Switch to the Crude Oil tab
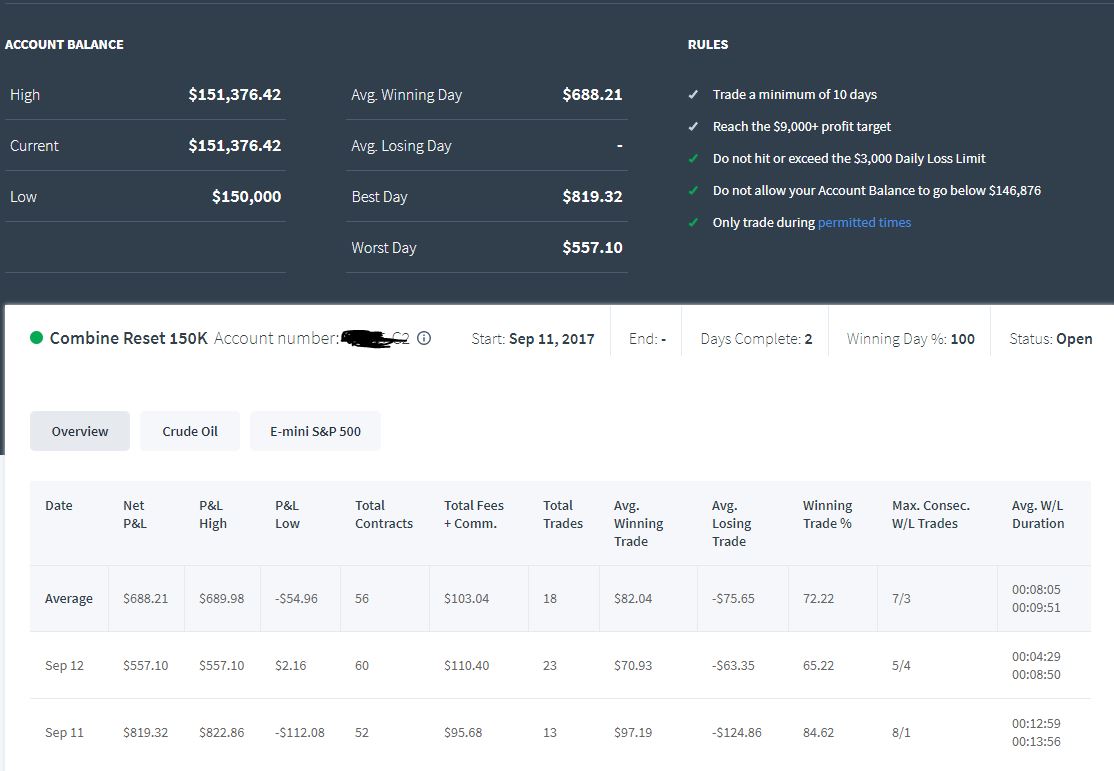 click(x=190, y=431)
